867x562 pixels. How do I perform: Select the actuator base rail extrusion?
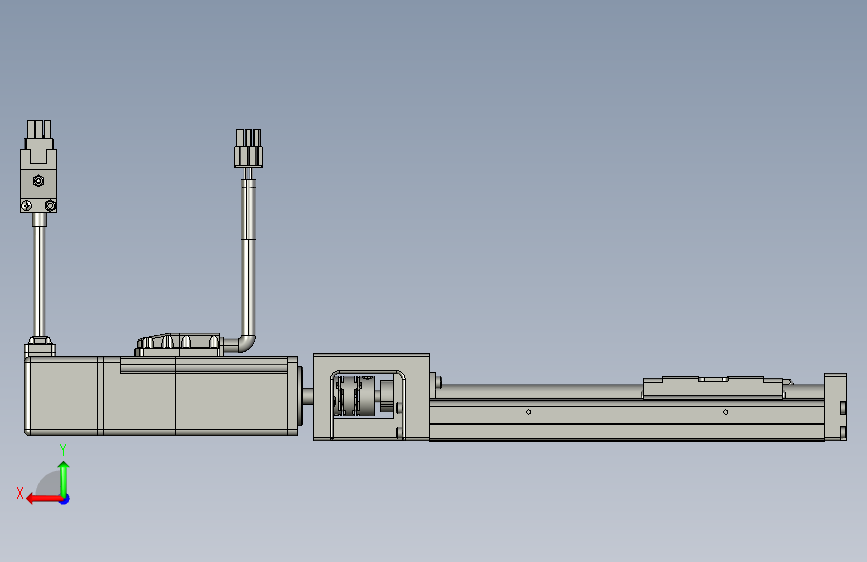[626, 420]
